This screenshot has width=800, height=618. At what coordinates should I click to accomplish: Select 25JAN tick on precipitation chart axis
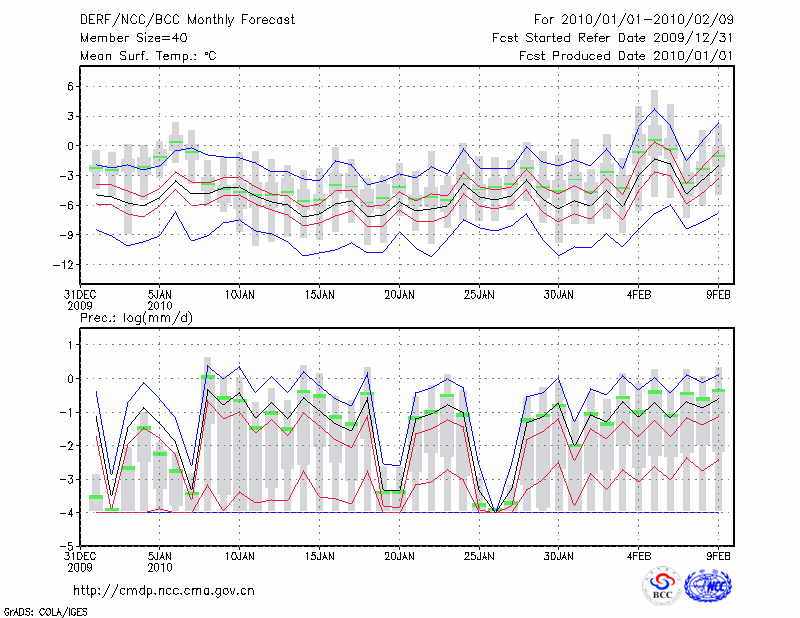478,555
